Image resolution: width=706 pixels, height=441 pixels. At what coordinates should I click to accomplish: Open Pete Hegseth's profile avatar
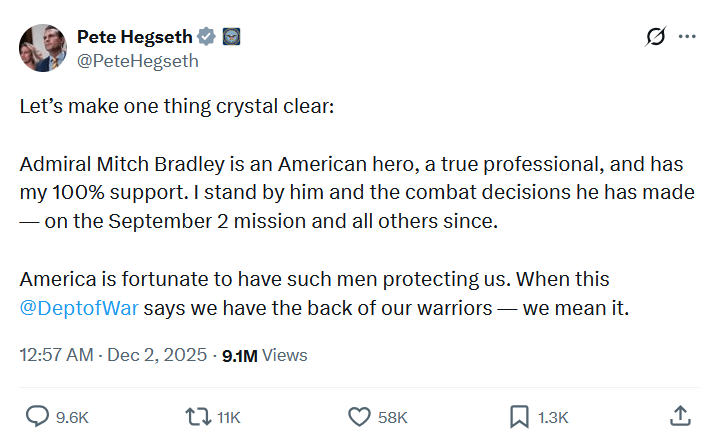click(x=41, y=49)
